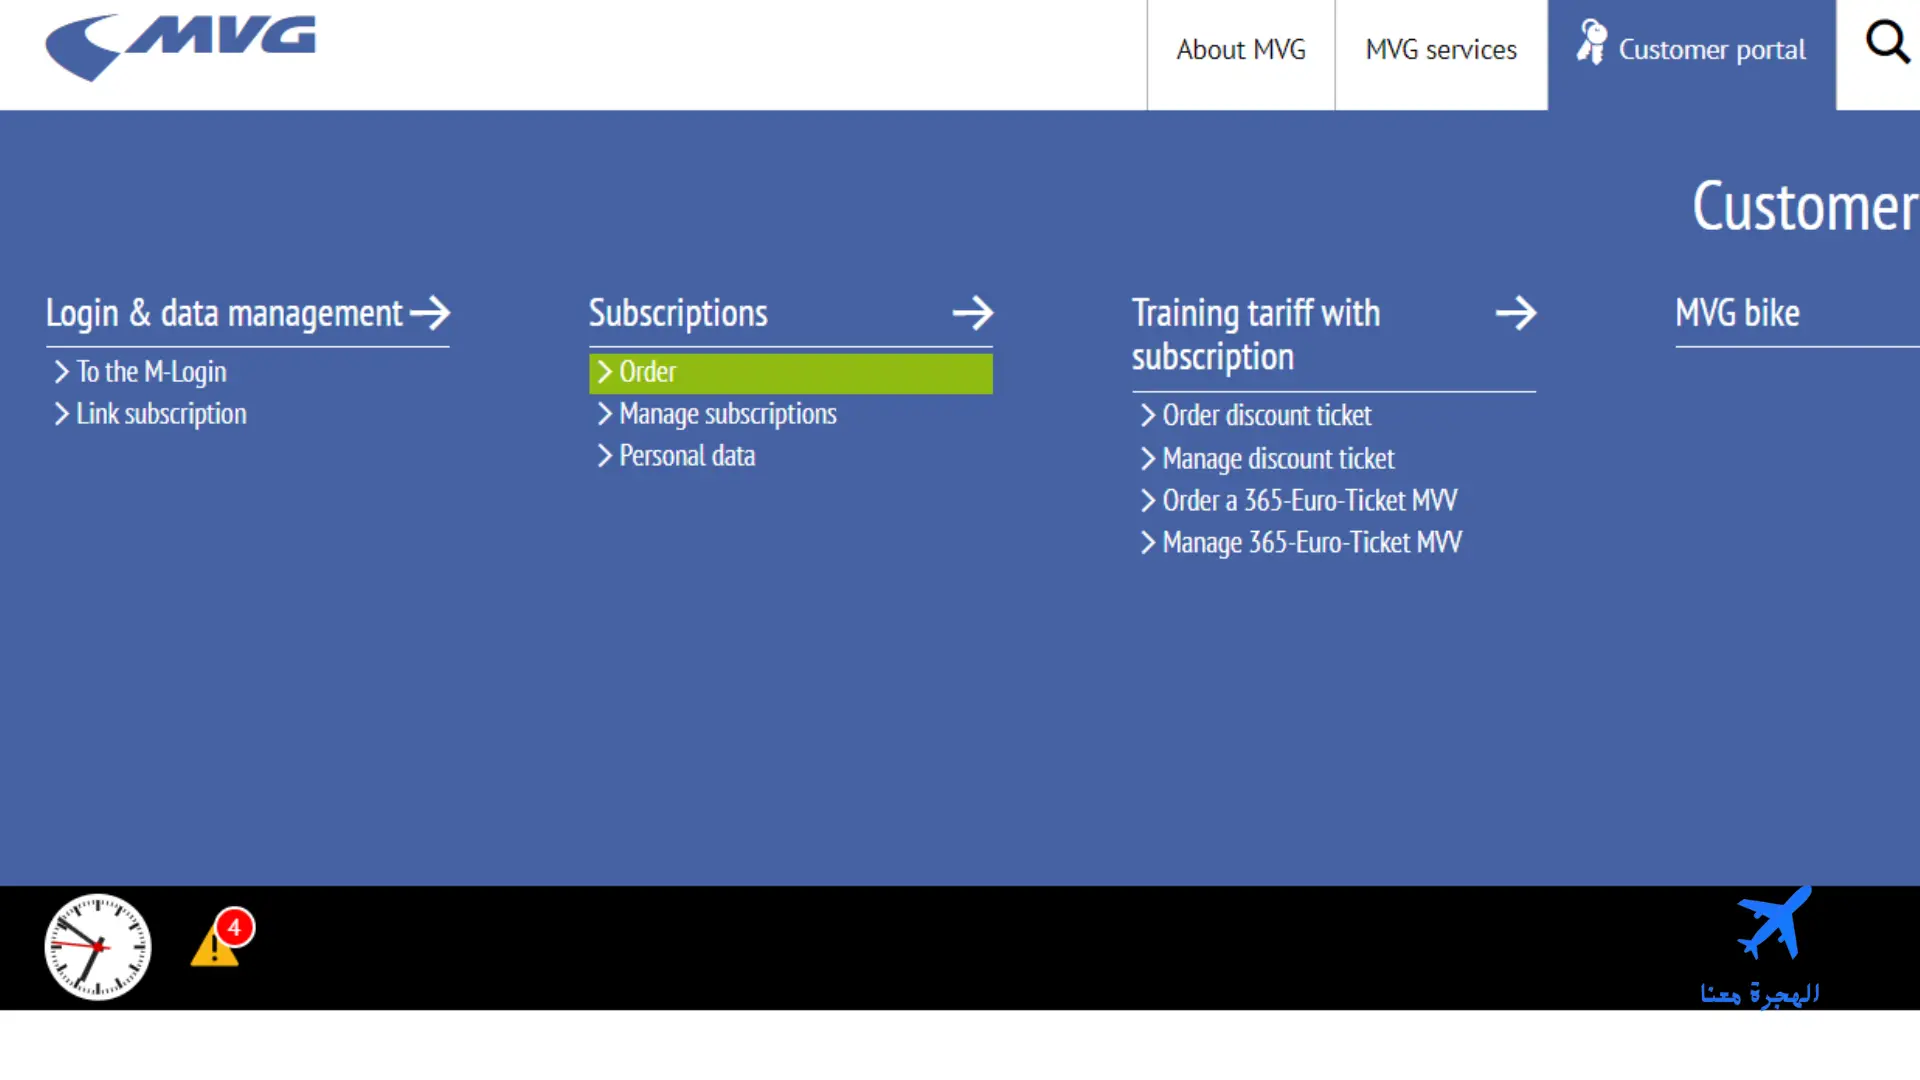Click the arrow beside Training tariff with subscription
The width and height of the screenshot is (1920, 1080).
[1516, 313]
